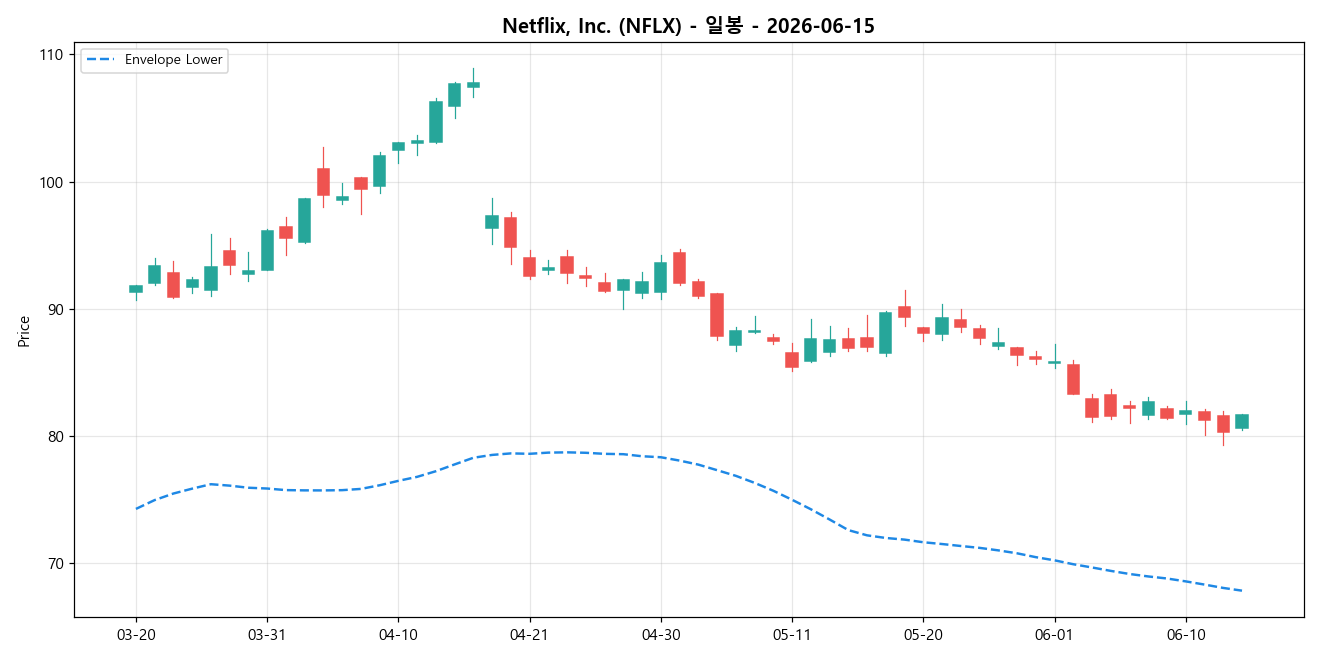This screenshot has width=1320, height=660.
Task: Click the Envelope Lower legend label
Action: tap(174, 60)
